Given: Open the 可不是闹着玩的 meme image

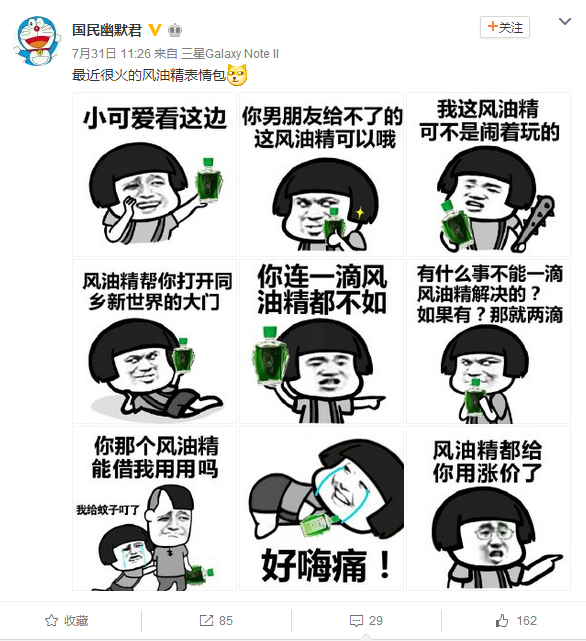Looking at the screenshot, I should click(x=488, y=175).
